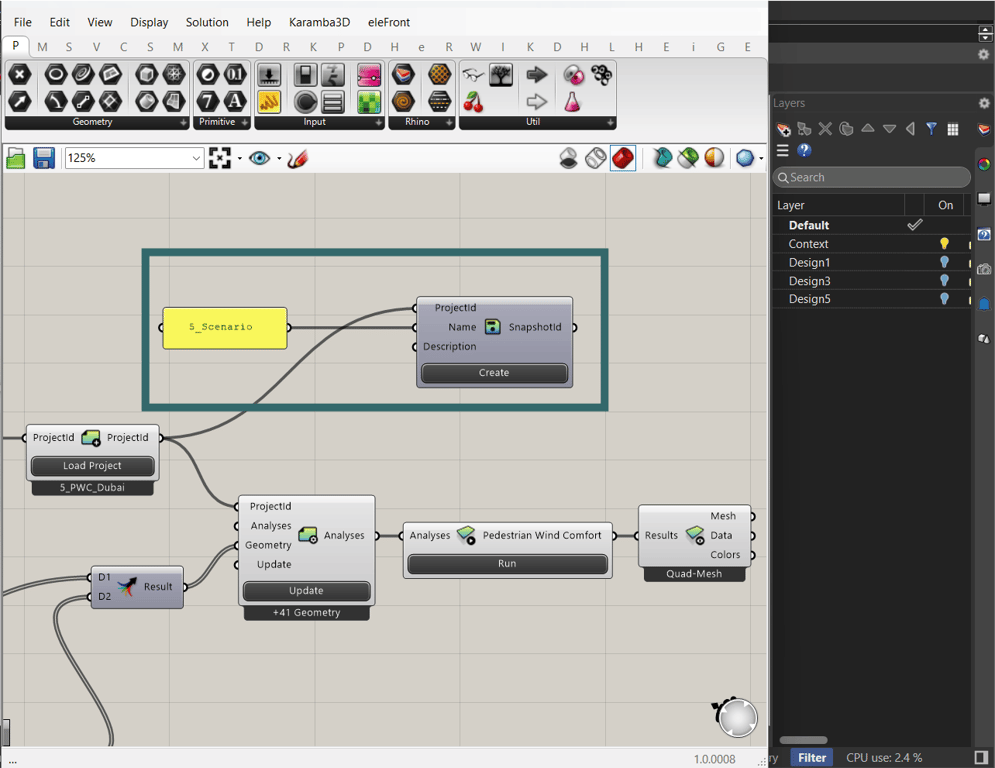The width and height of the screenshot is (995, 768).
Task: Select the red shaded preview mode icon
Action: tap(623, 158)
